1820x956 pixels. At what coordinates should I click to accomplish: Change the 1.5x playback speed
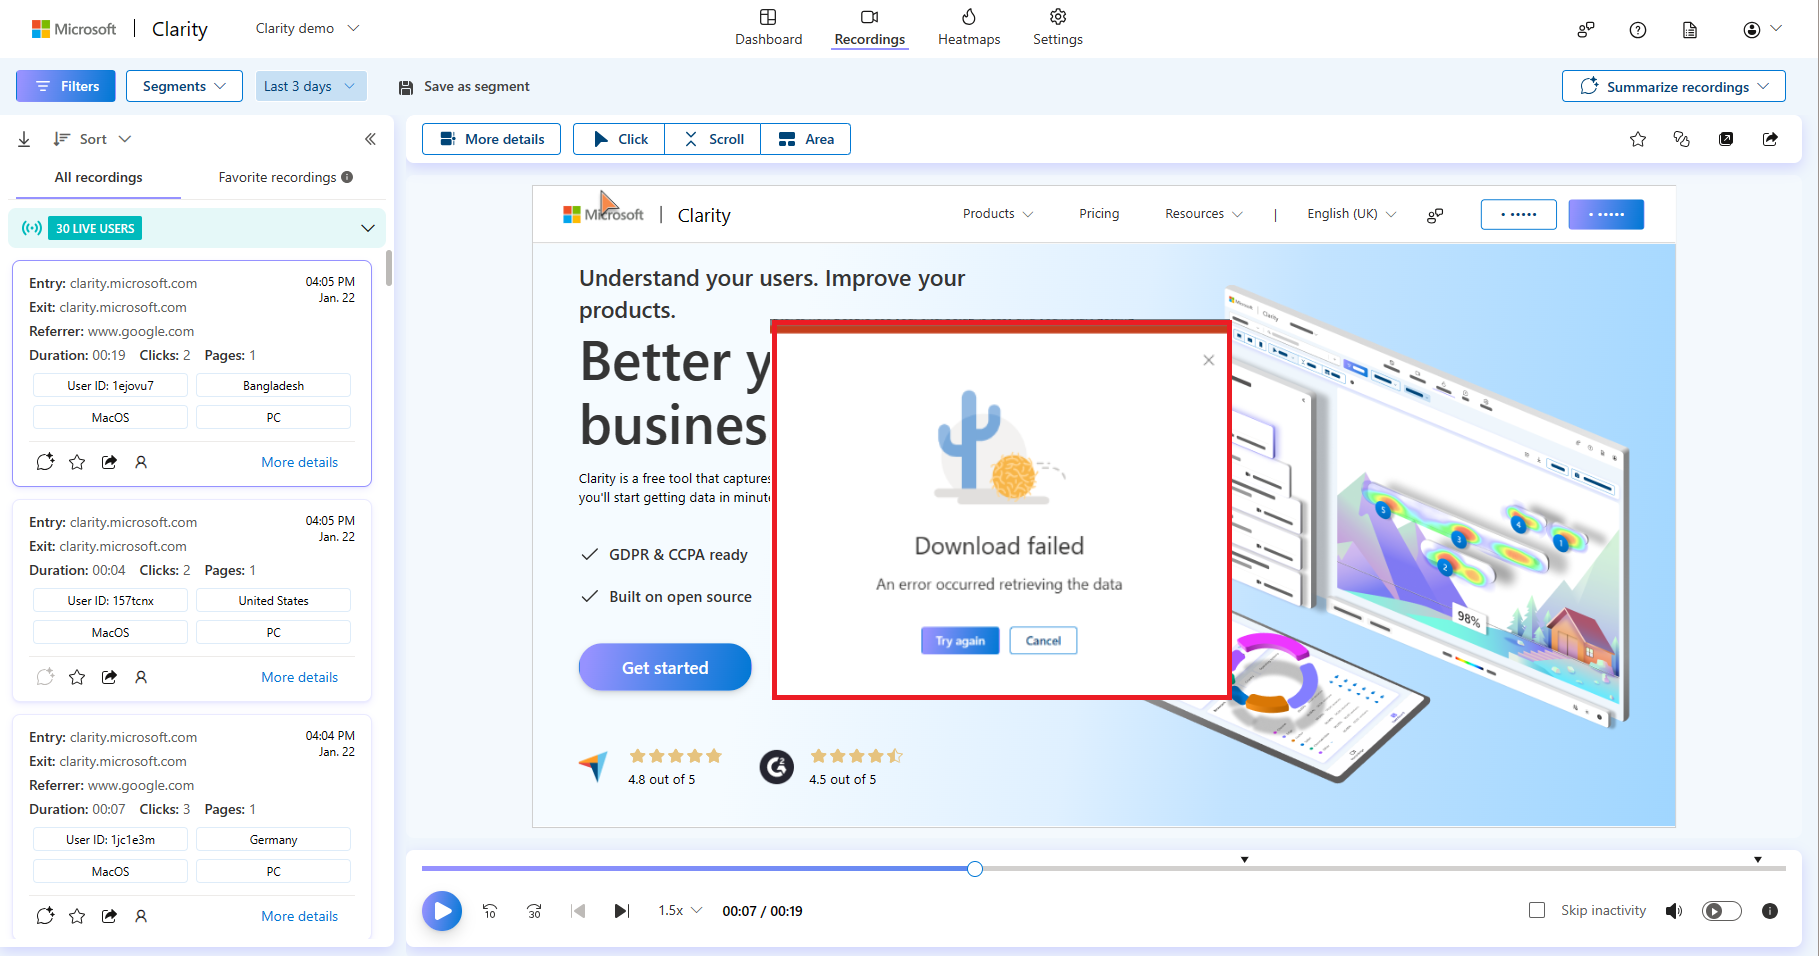(x=680, y=910)
